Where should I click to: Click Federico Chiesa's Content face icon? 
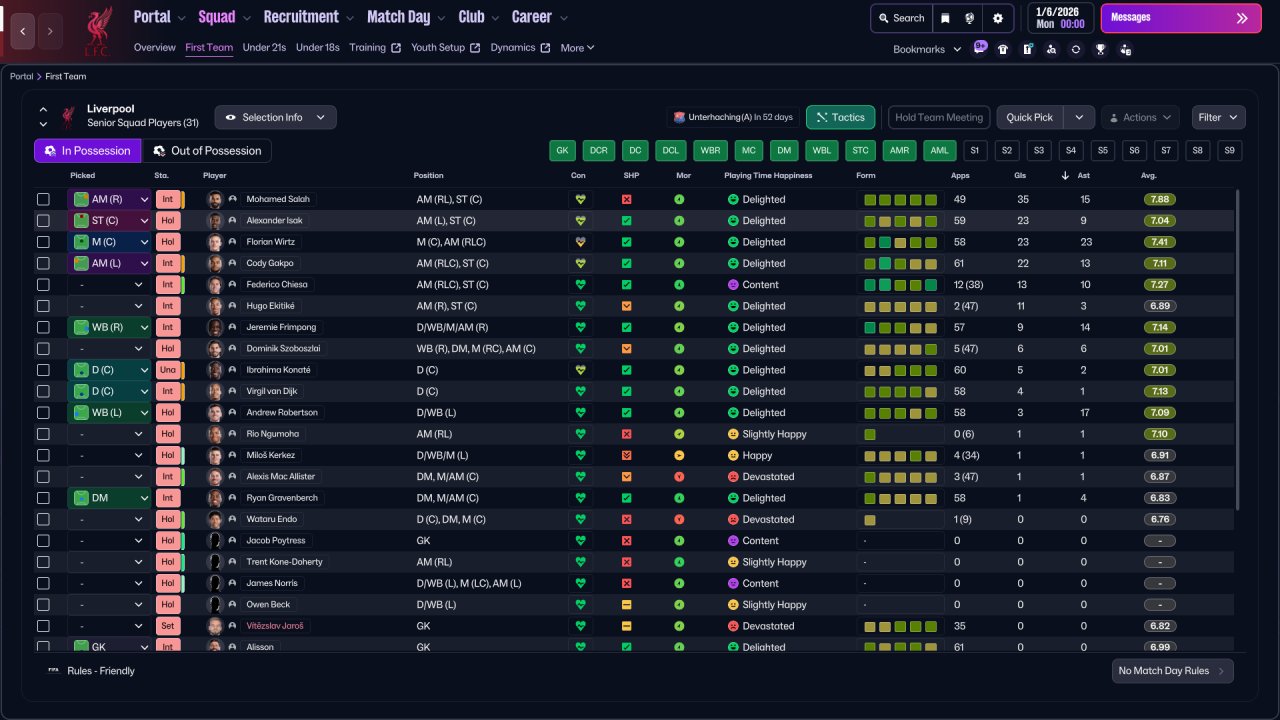(733, 285)
